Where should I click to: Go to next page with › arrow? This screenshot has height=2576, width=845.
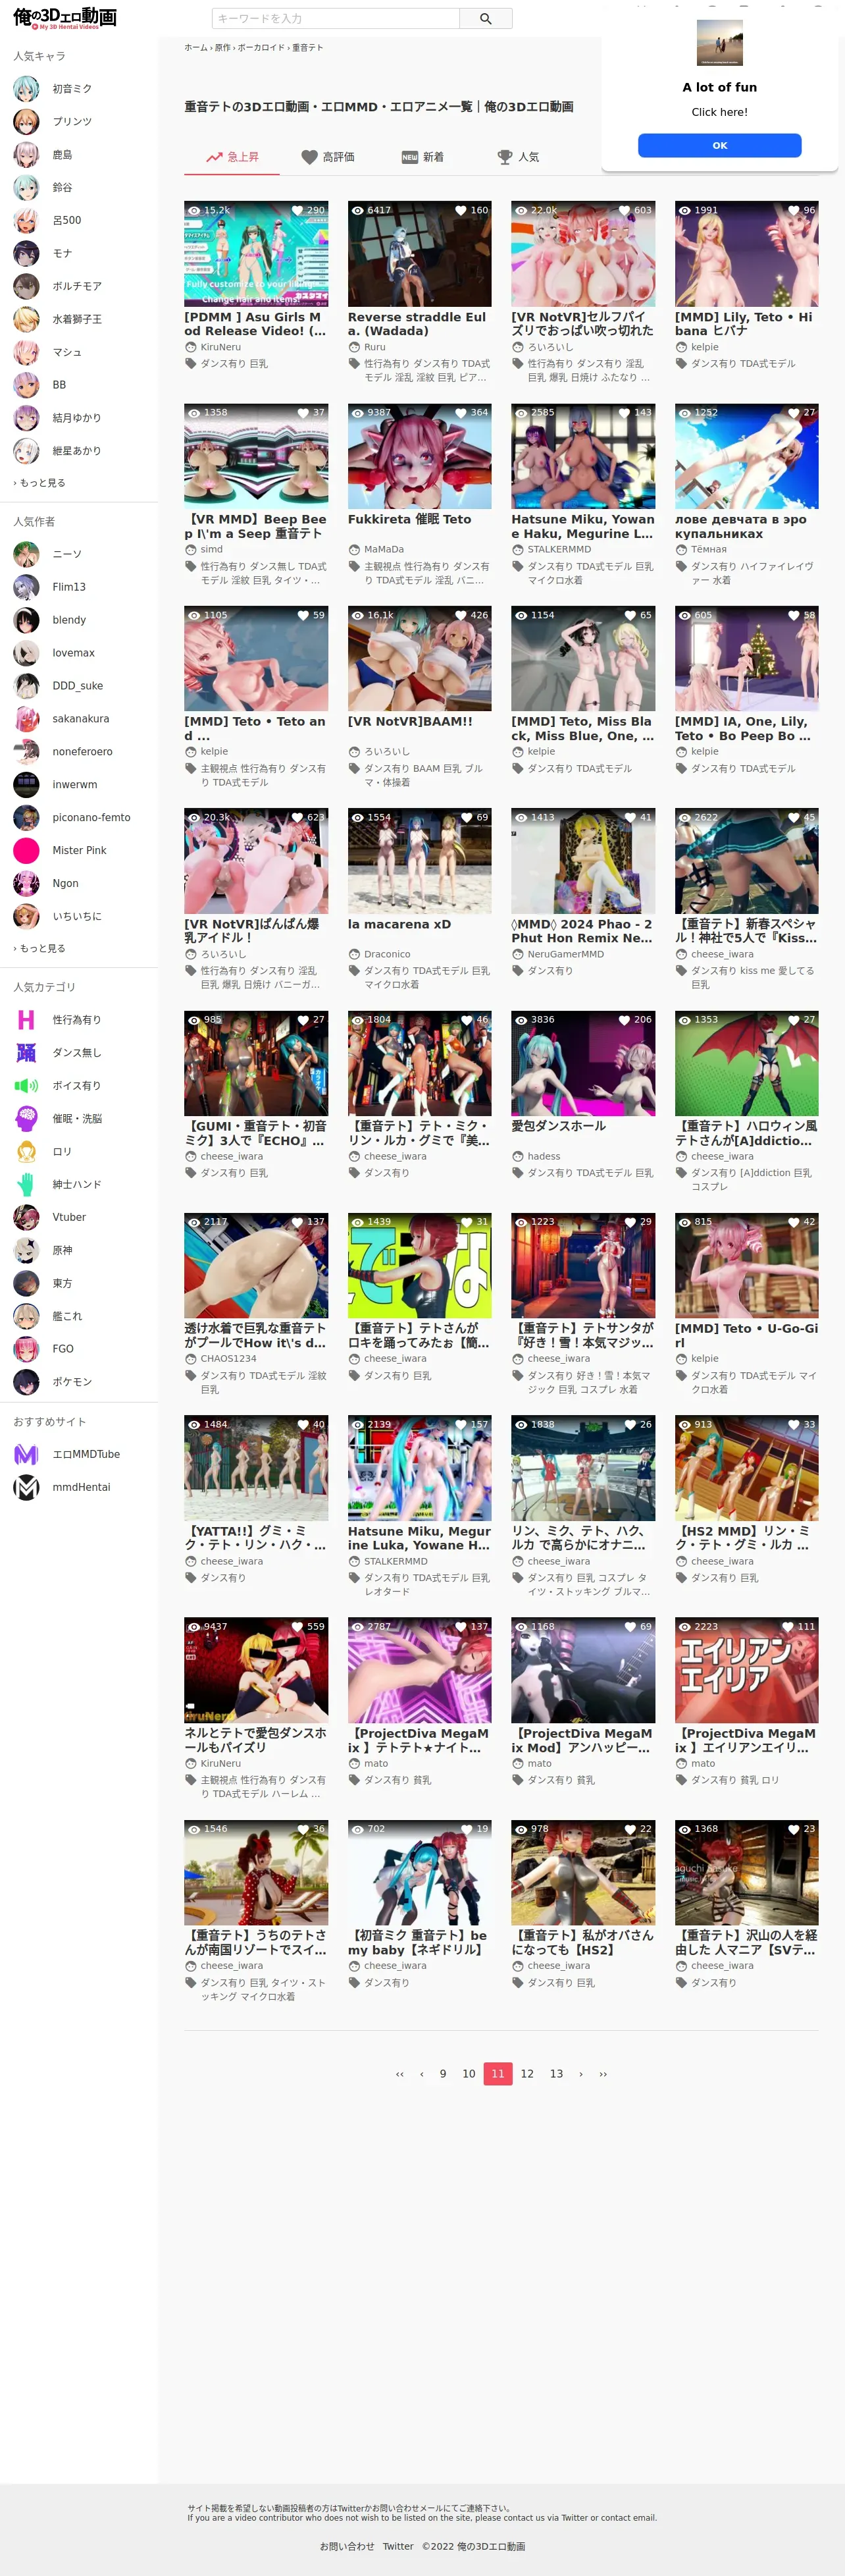point(581,2074)
